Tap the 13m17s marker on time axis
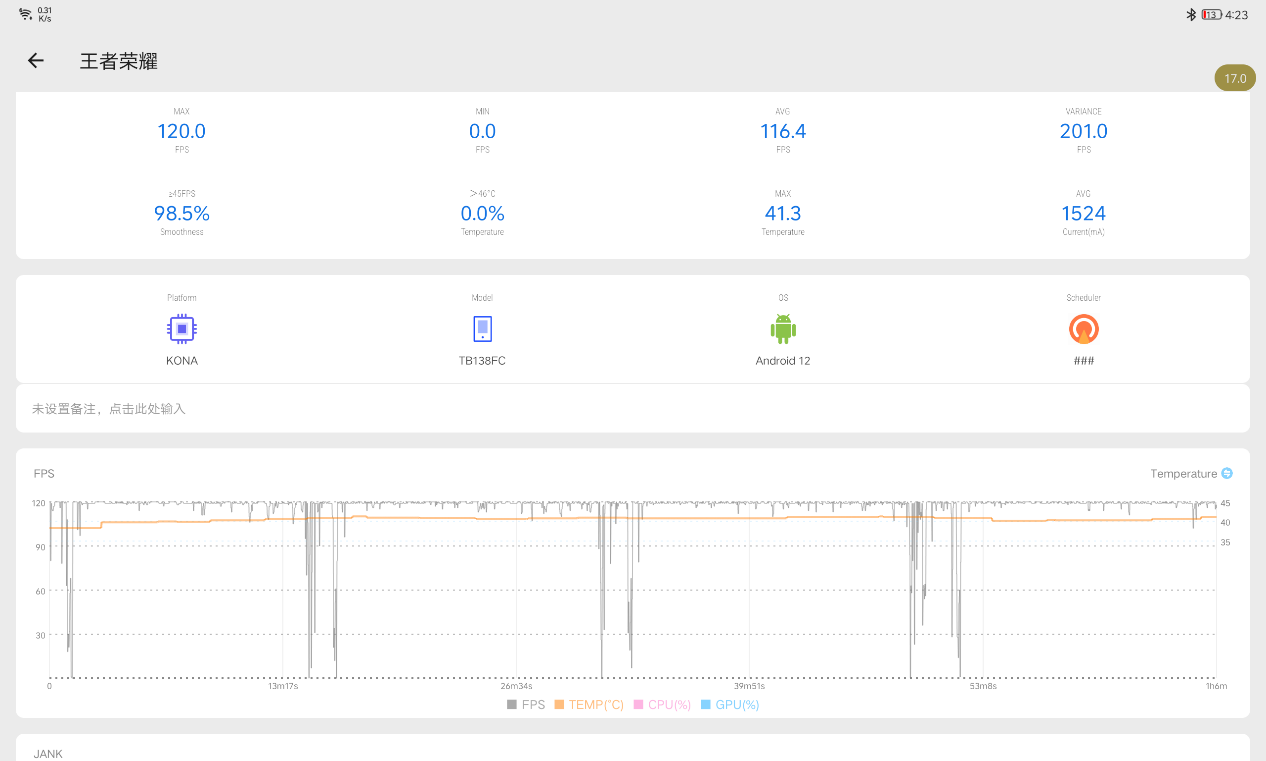1266x761 pixels. 283,686
